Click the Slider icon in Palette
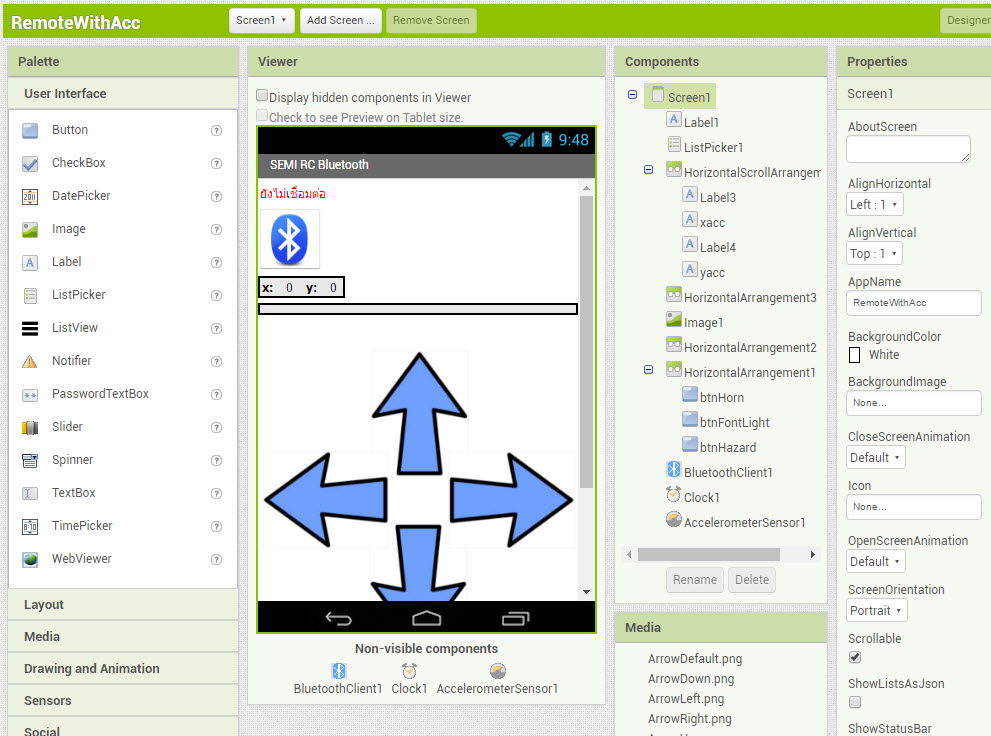991x736 pixels. tap(30, 427)
